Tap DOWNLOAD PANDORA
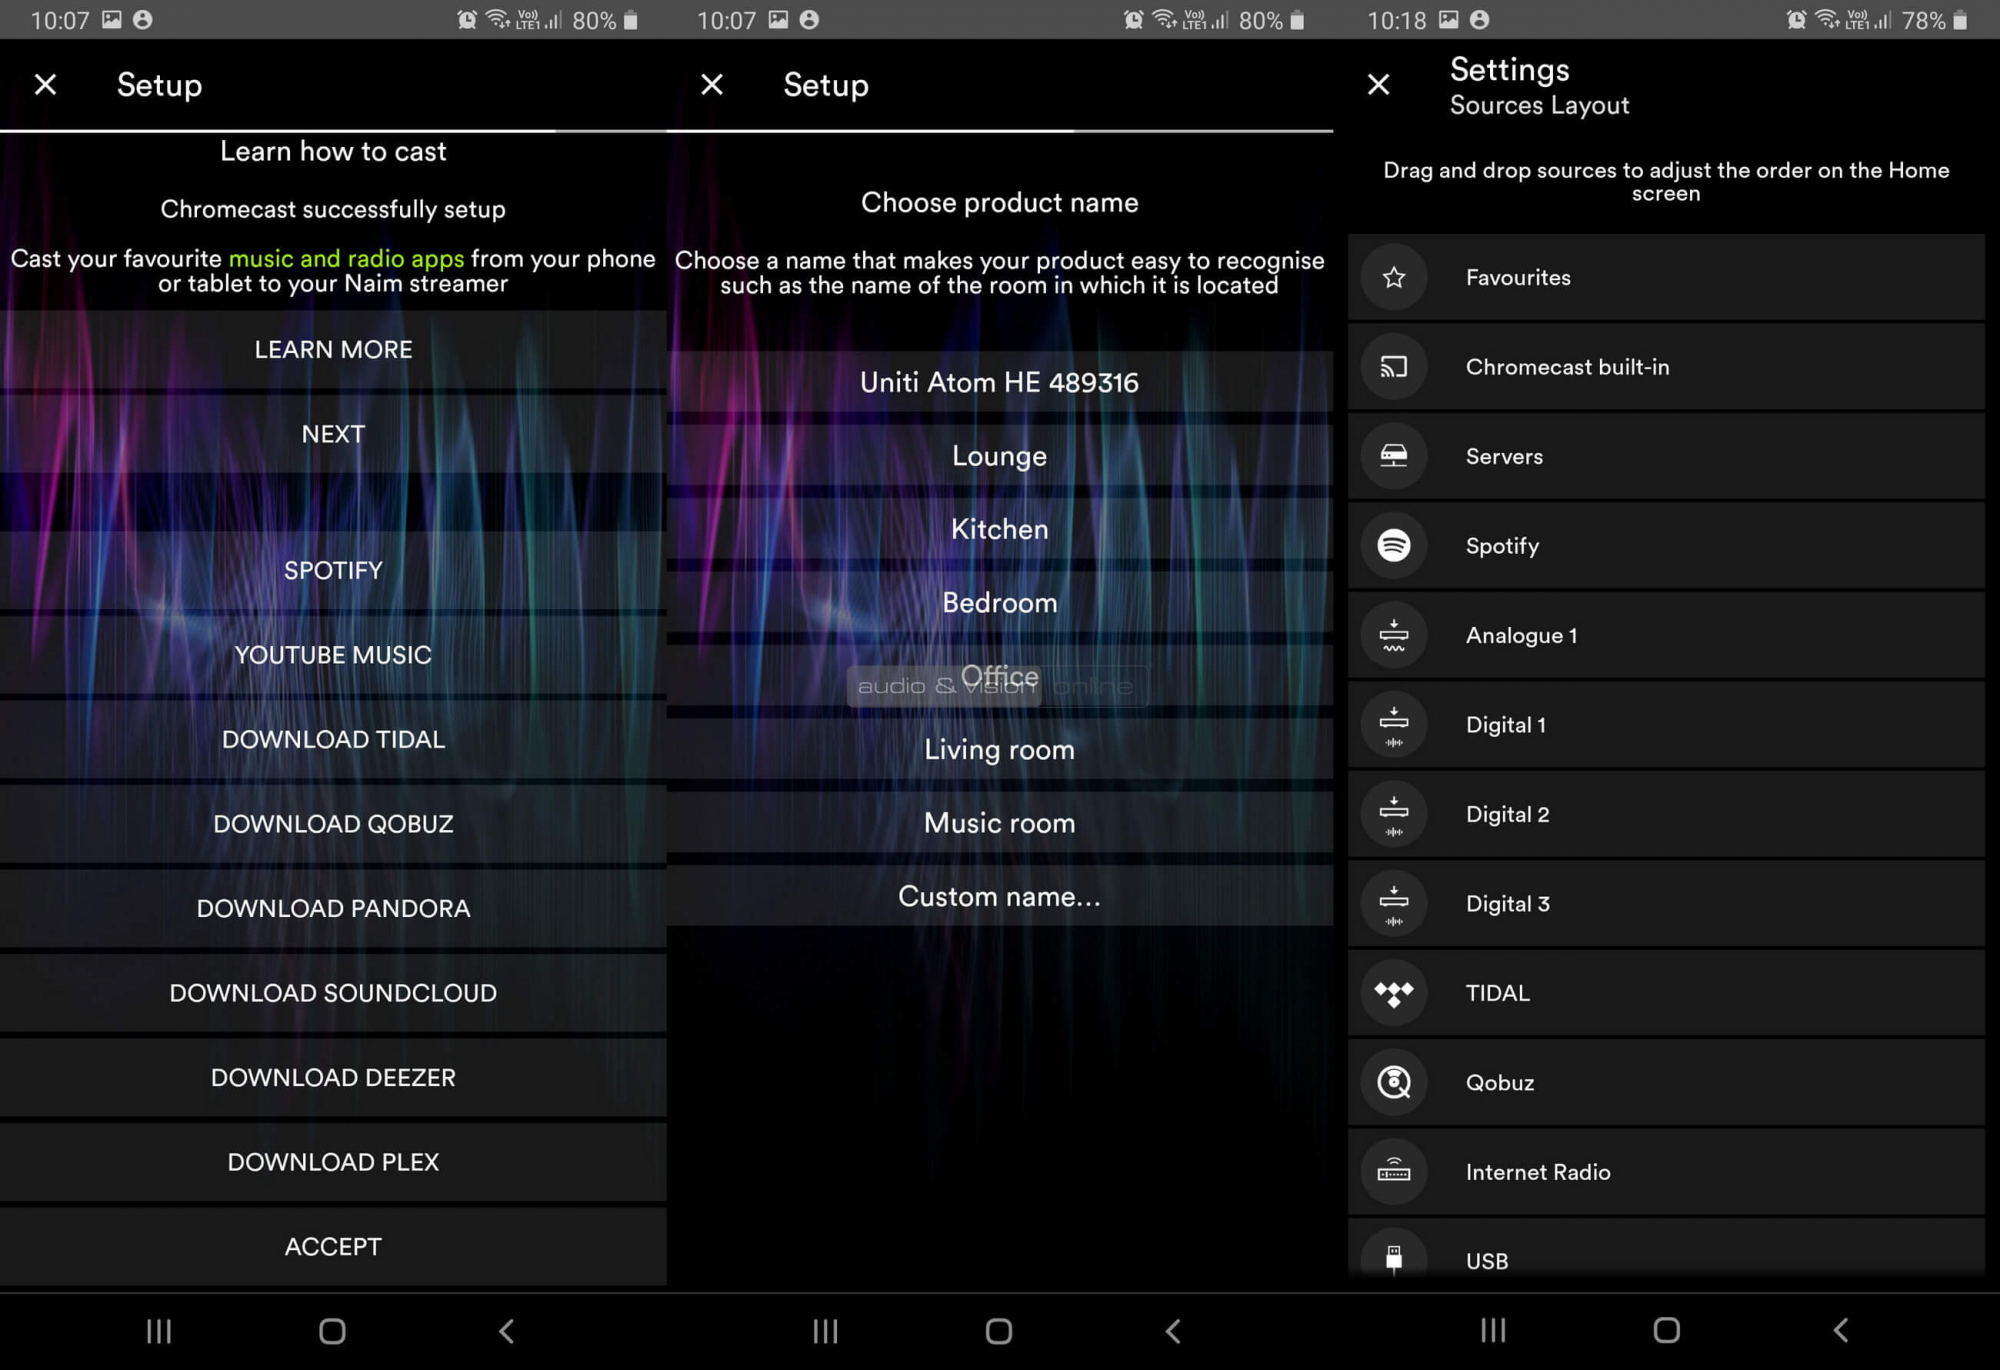Image resolution: width=2000 pixels, height=1370 pixels. coord(333,908)
